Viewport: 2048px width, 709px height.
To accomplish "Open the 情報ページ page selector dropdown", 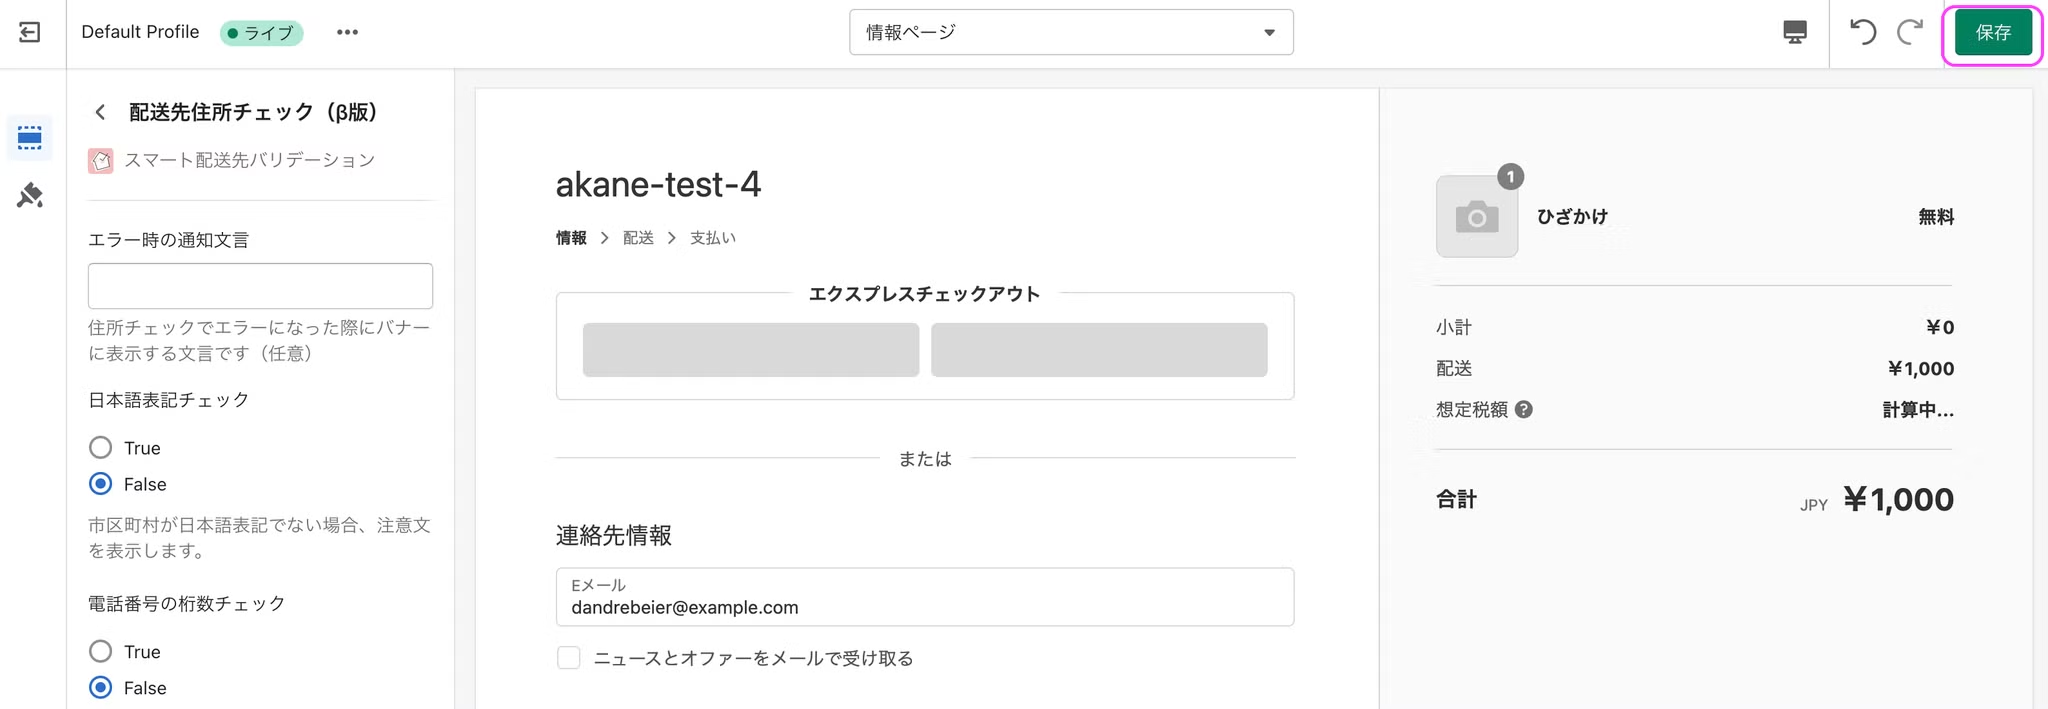I will click(1071, 33).
